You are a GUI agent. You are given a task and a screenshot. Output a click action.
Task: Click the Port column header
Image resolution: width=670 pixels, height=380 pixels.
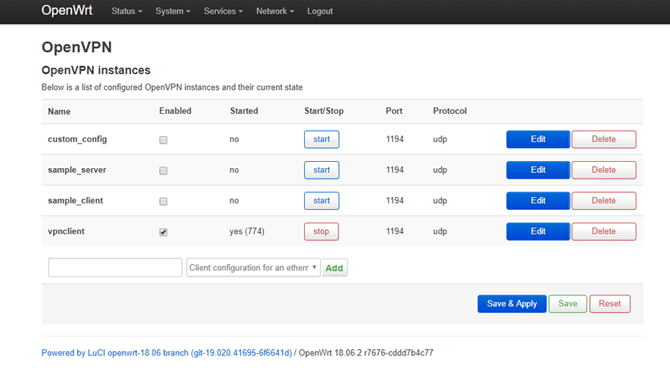(394, 111)
